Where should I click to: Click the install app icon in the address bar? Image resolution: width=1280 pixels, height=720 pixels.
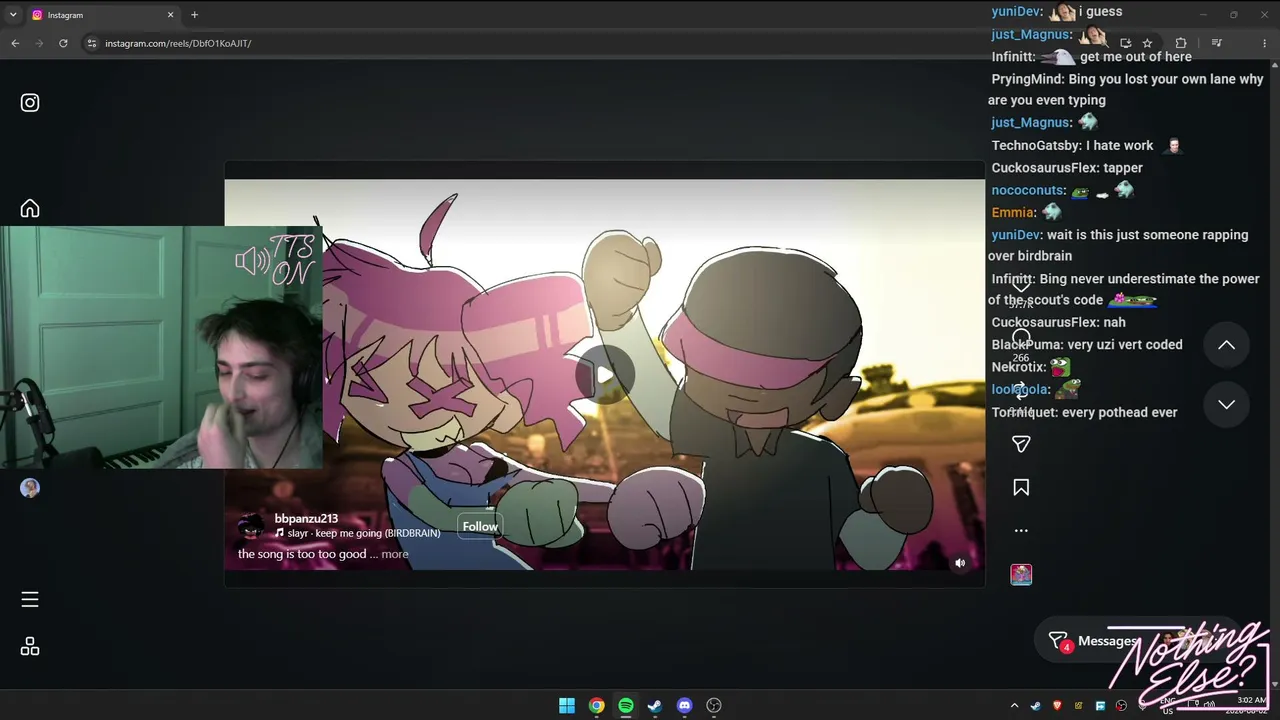(1125, 43)
